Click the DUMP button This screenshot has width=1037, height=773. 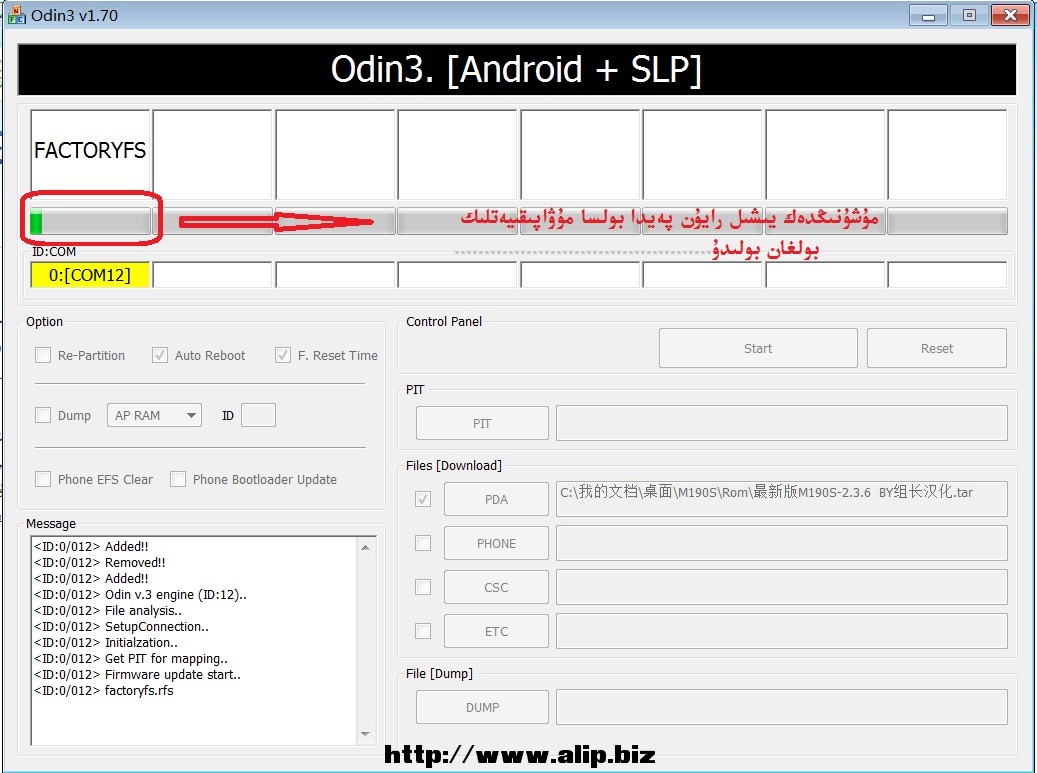[x=482, y=708]
